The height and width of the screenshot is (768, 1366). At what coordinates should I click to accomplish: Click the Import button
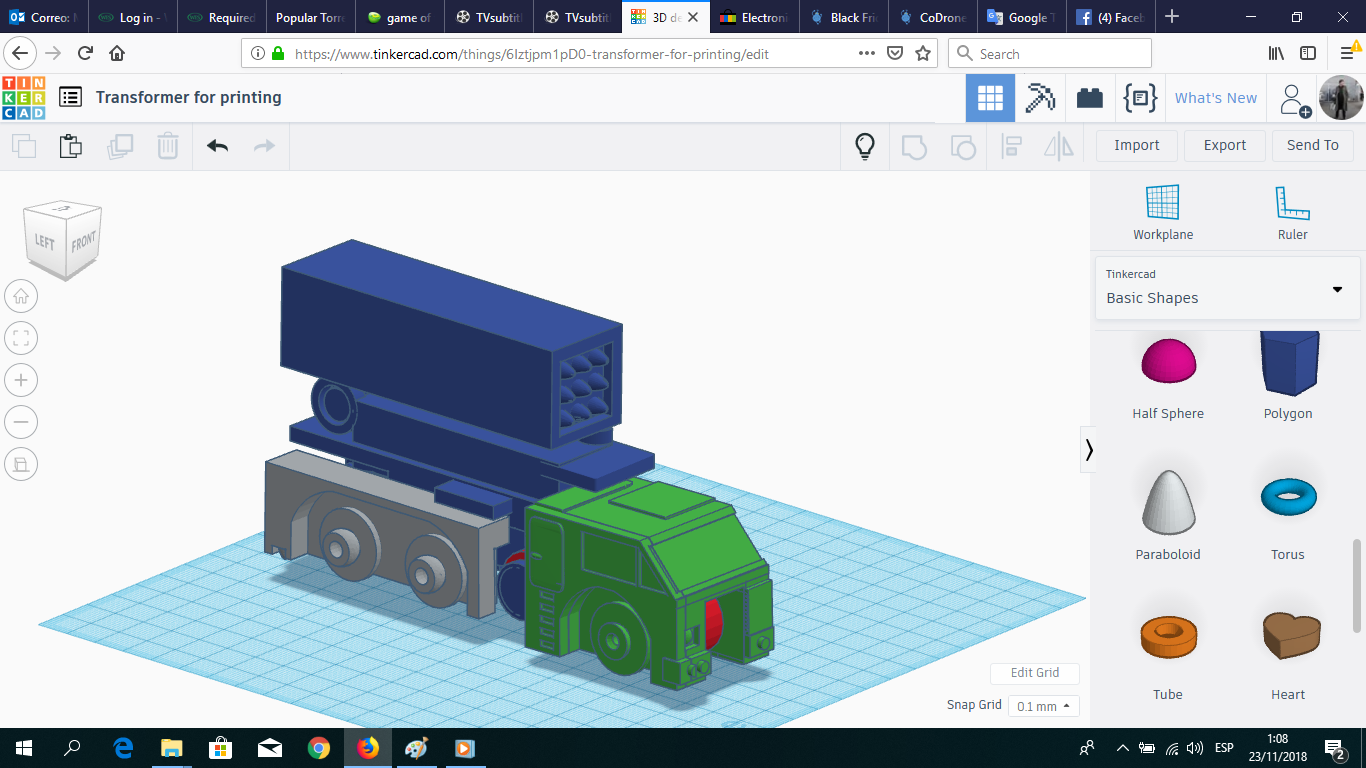1137,145
